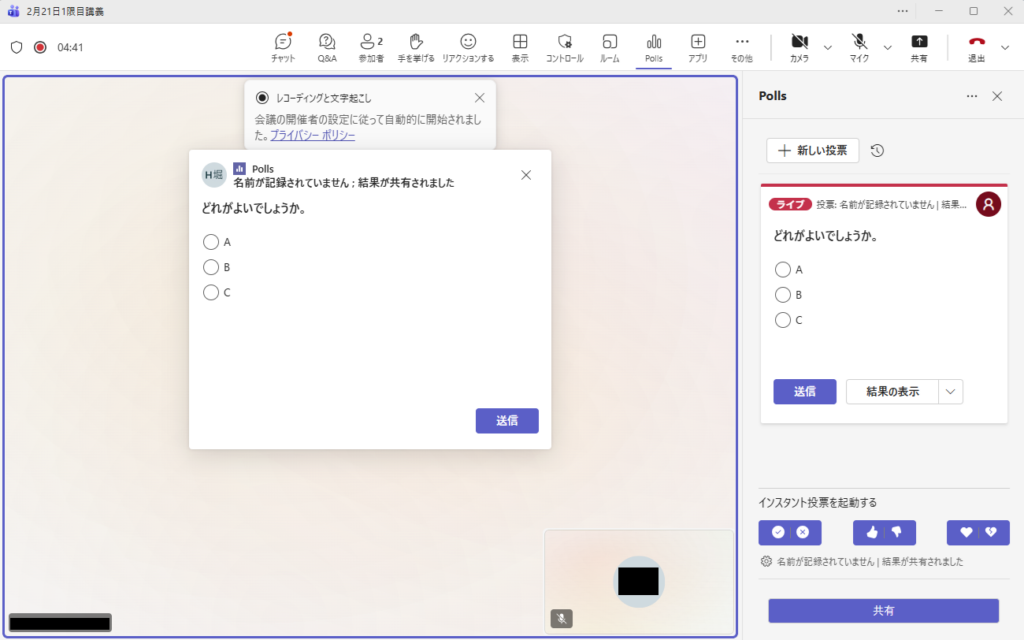Open the Q&A panel
1024x640 pixels.
point(327,47)
